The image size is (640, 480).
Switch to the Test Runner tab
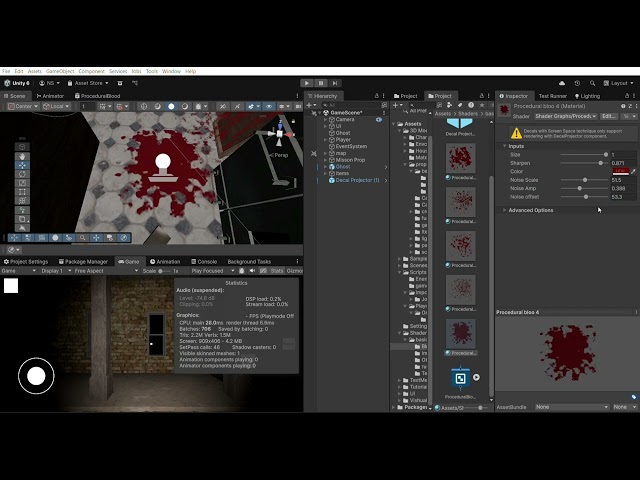(x=552, y=96)
